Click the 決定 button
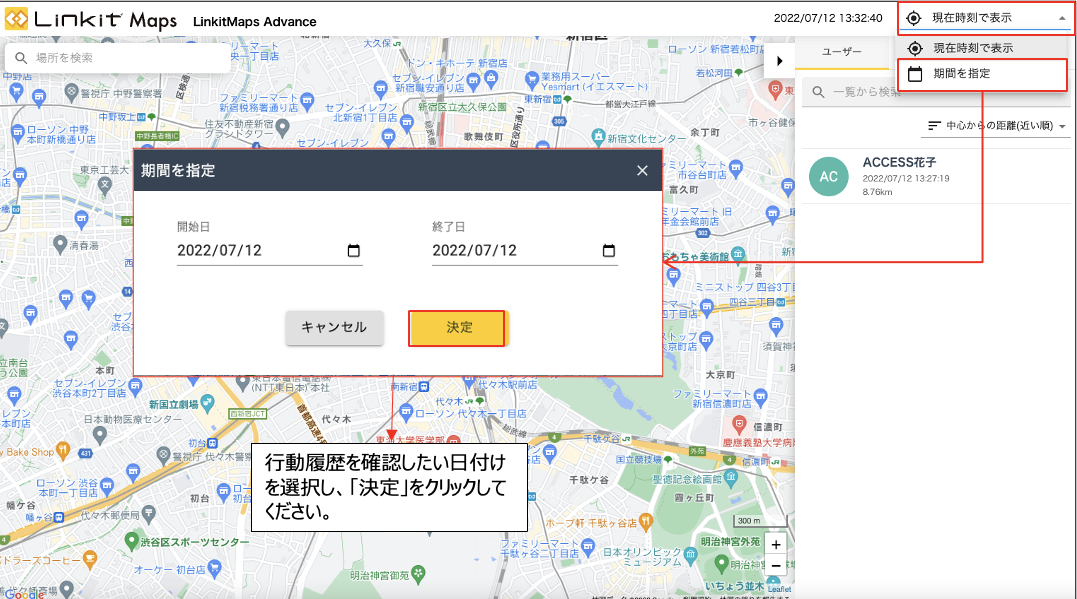Viewport: 1077px width, 599px height. click(x=457, y=328)
